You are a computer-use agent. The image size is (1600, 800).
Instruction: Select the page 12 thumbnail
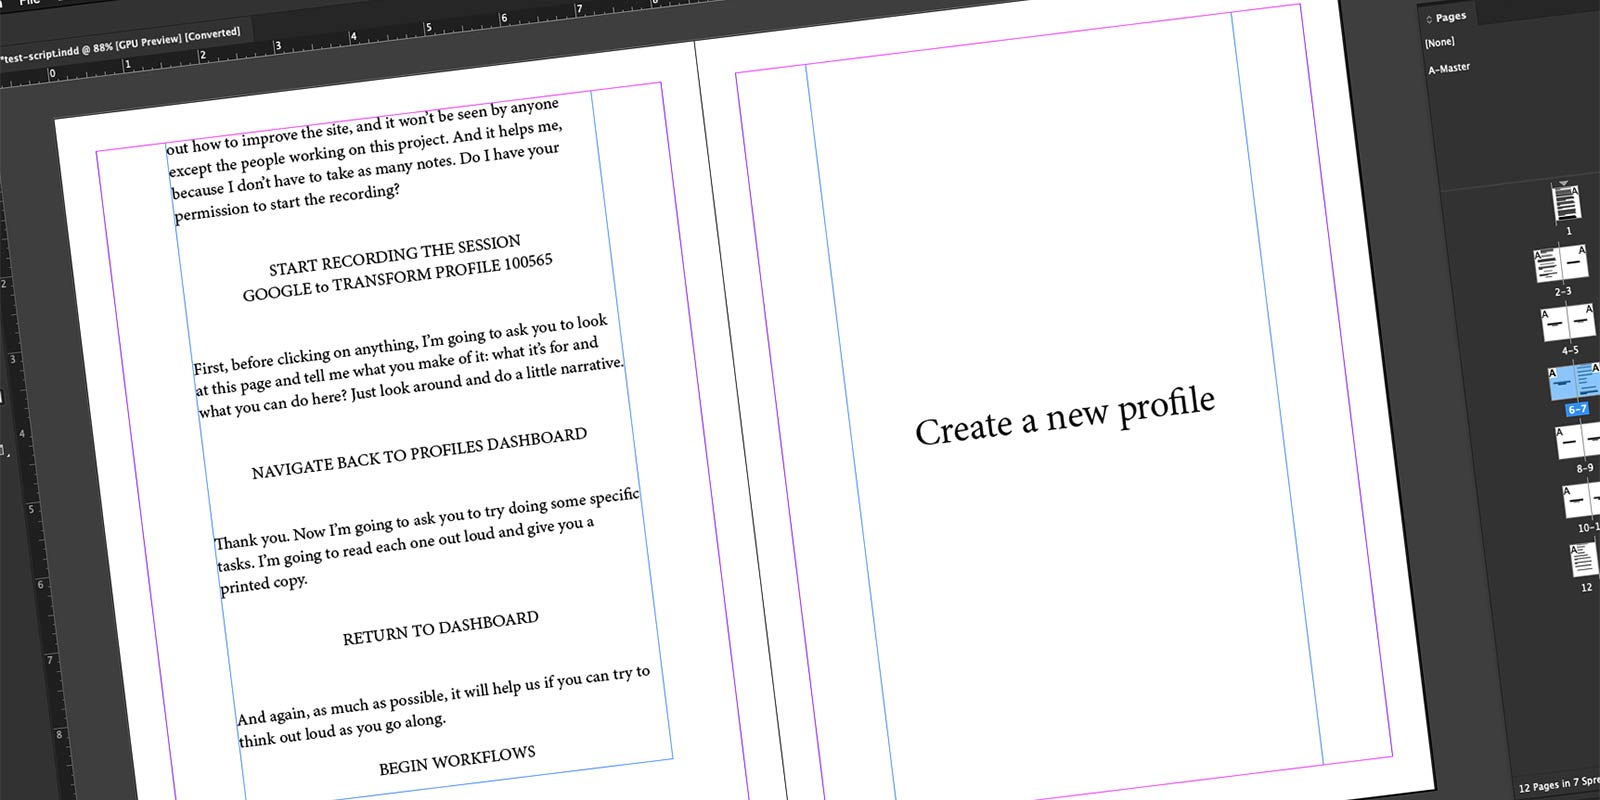pos(1582,560)
